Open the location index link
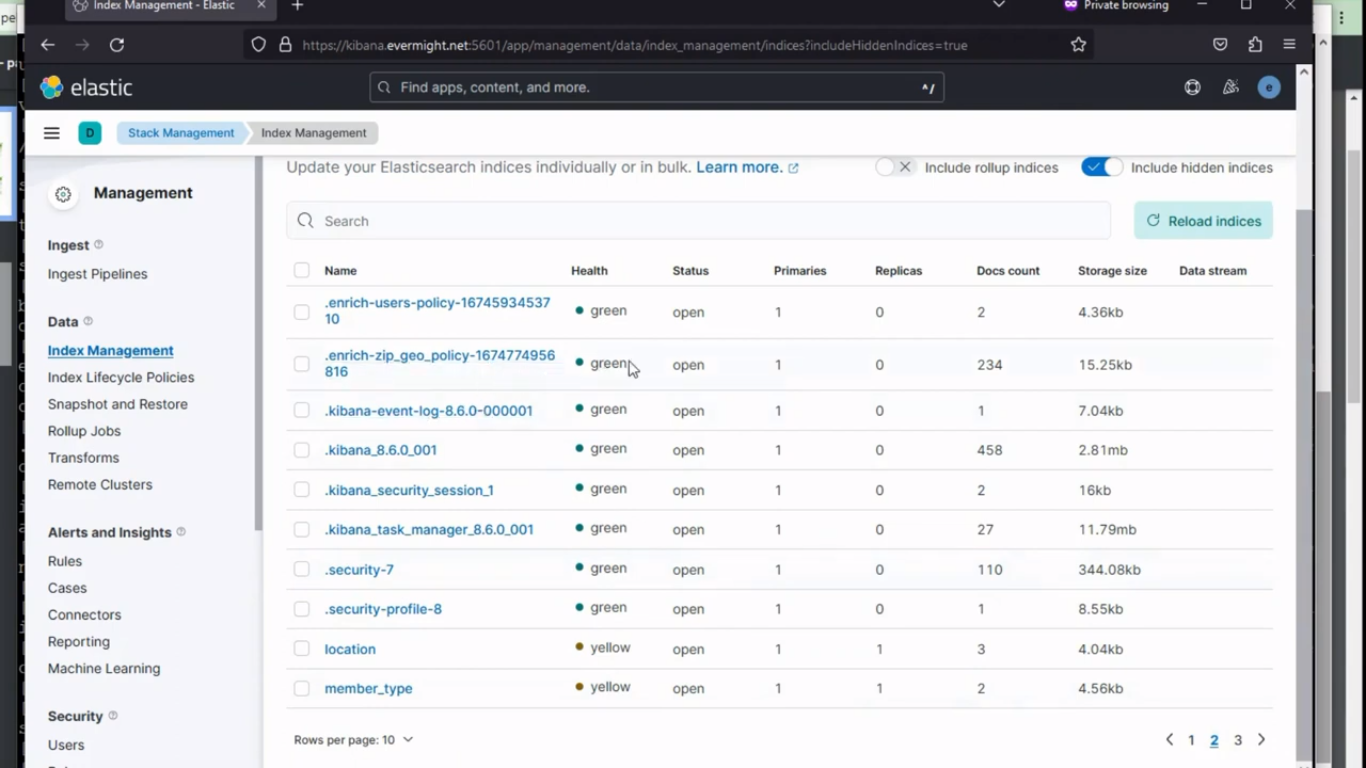The image size is (1366, 768). point(350,649)
